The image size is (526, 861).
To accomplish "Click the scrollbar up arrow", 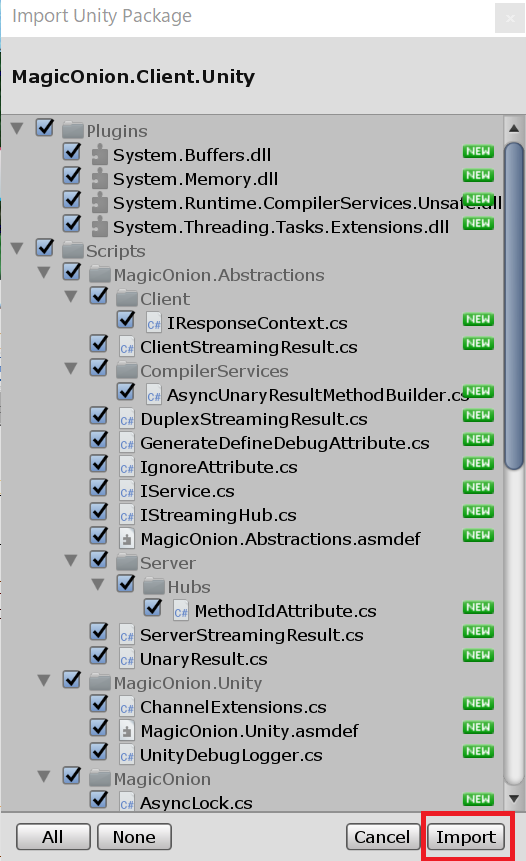I will [514, 129].
